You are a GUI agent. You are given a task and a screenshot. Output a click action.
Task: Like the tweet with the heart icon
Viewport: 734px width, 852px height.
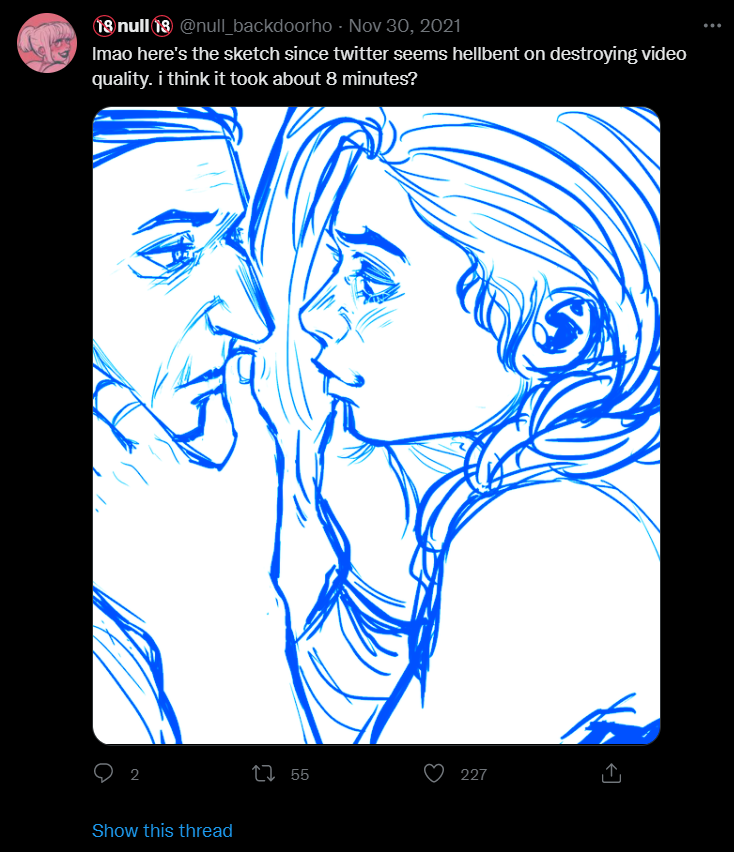point(434,773)
